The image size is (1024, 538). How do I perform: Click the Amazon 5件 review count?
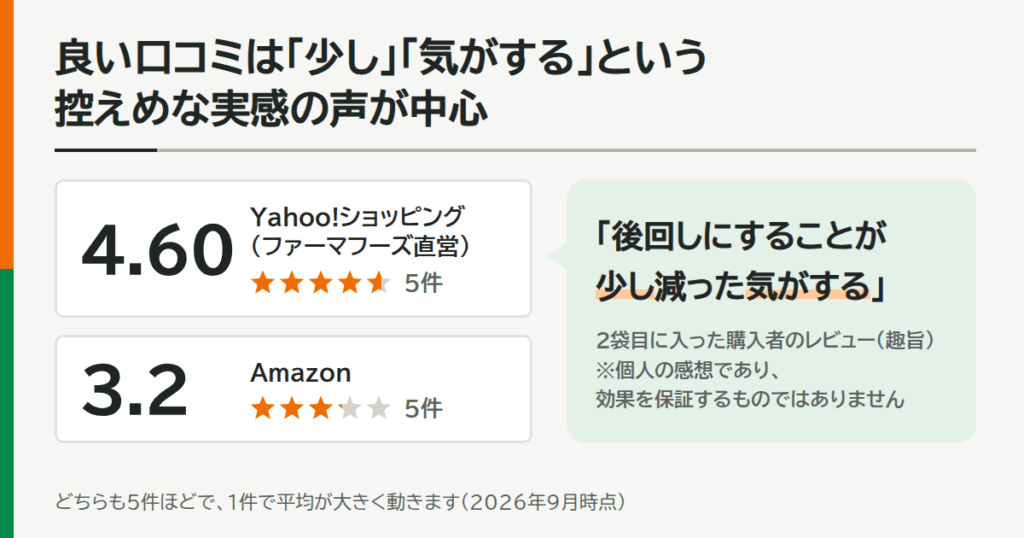point(423,409)
